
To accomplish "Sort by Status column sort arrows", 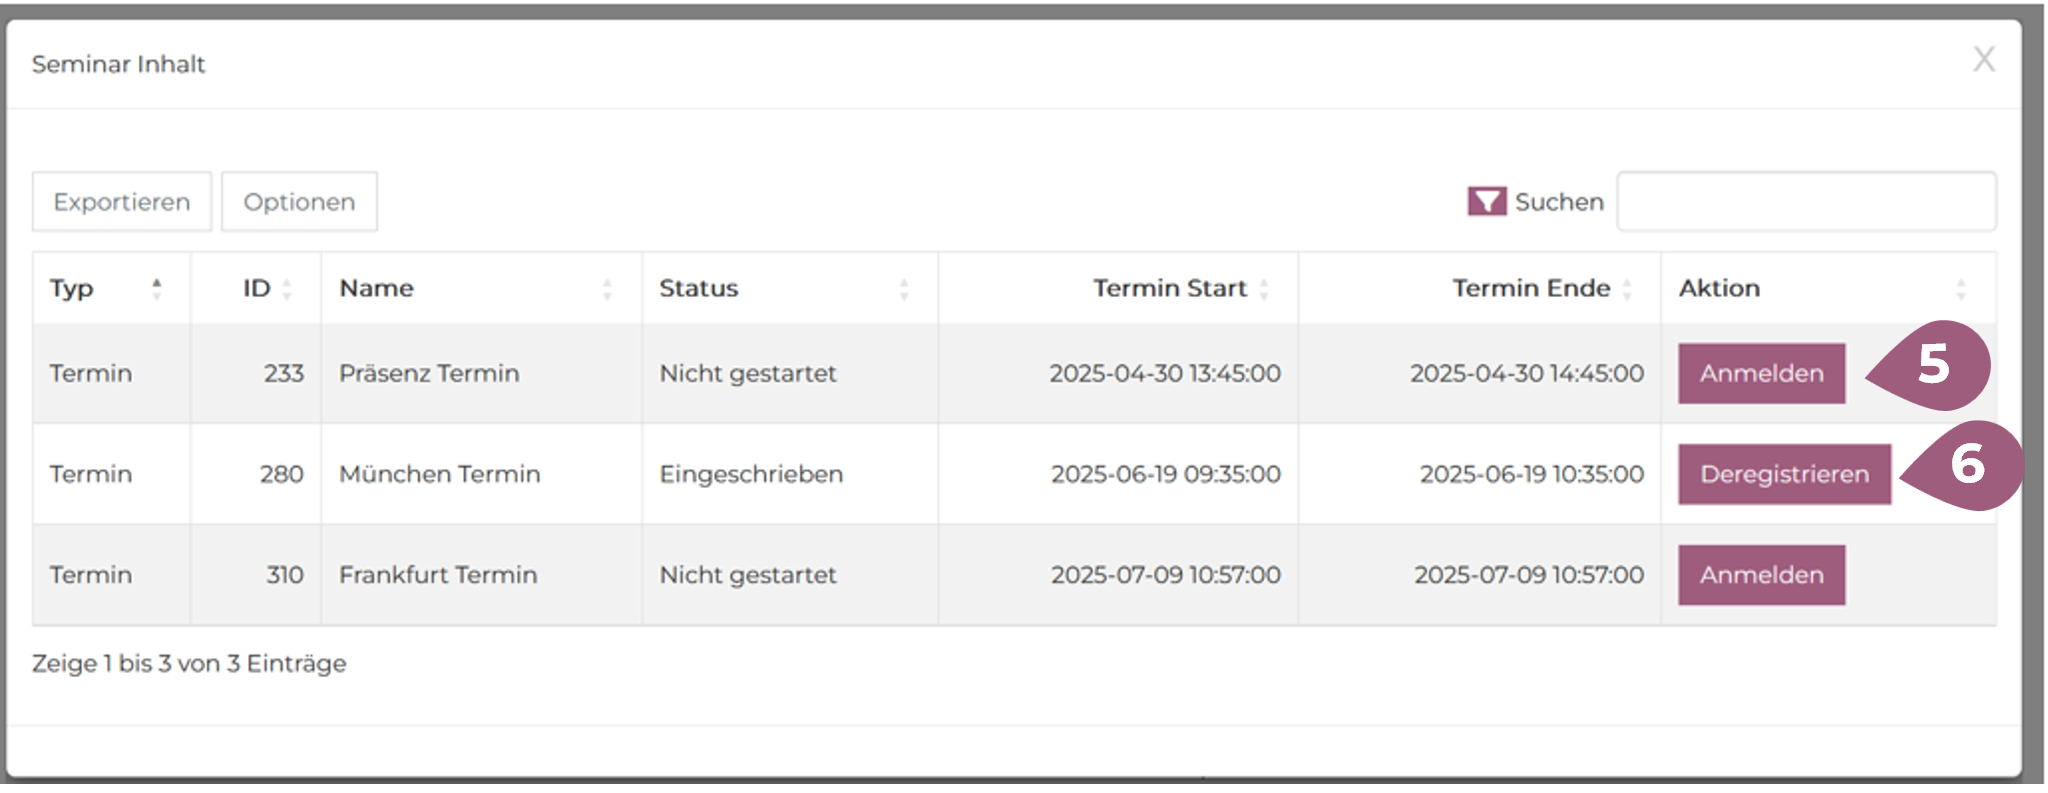I will pyautogui.click(x=904, y=289).
